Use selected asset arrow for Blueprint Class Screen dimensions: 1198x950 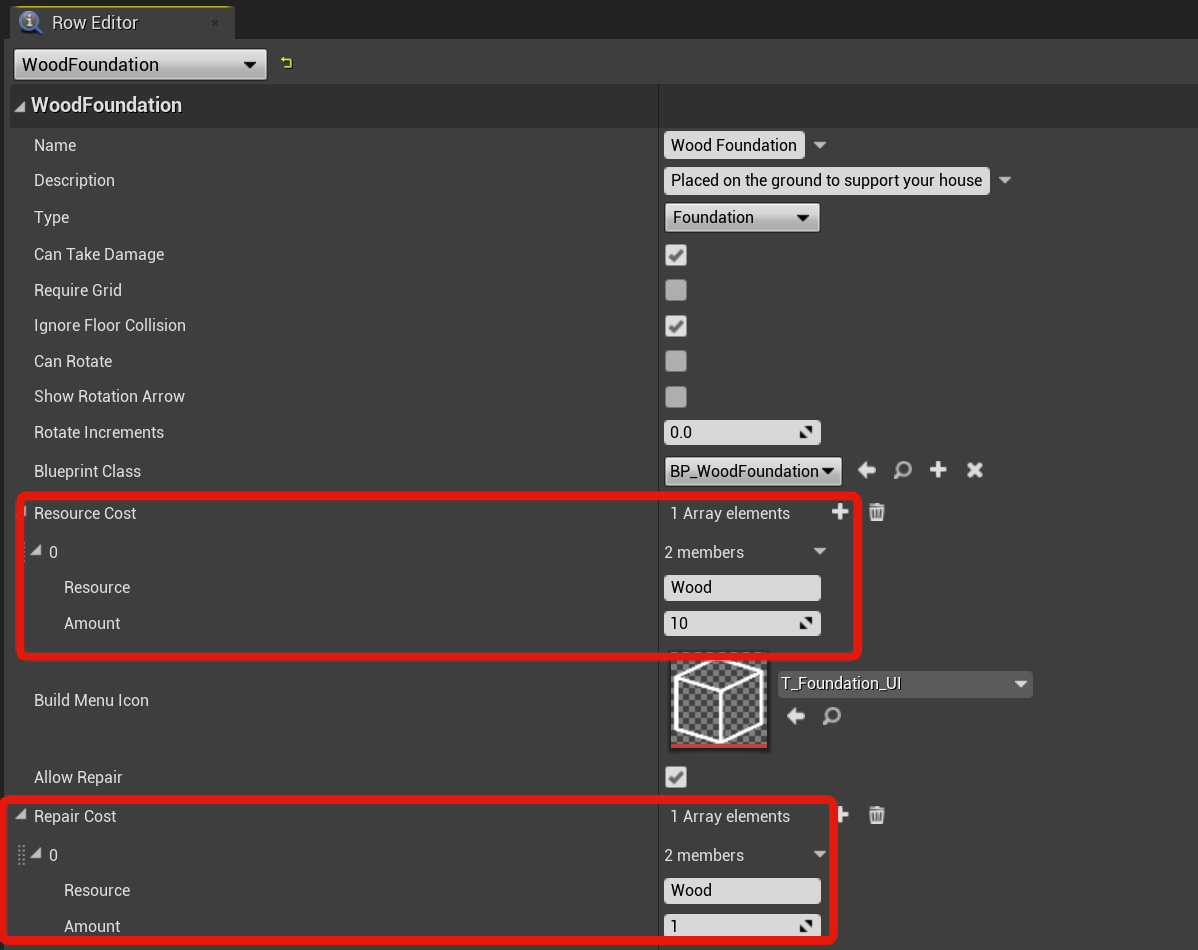click(867, 470)
